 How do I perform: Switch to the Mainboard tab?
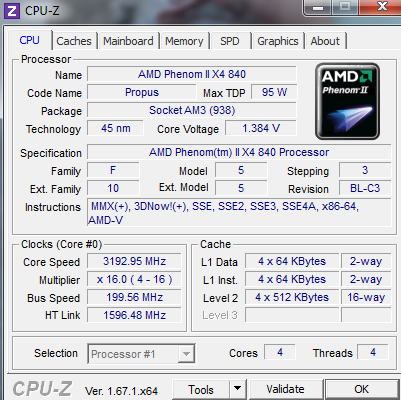coord(128,41)
